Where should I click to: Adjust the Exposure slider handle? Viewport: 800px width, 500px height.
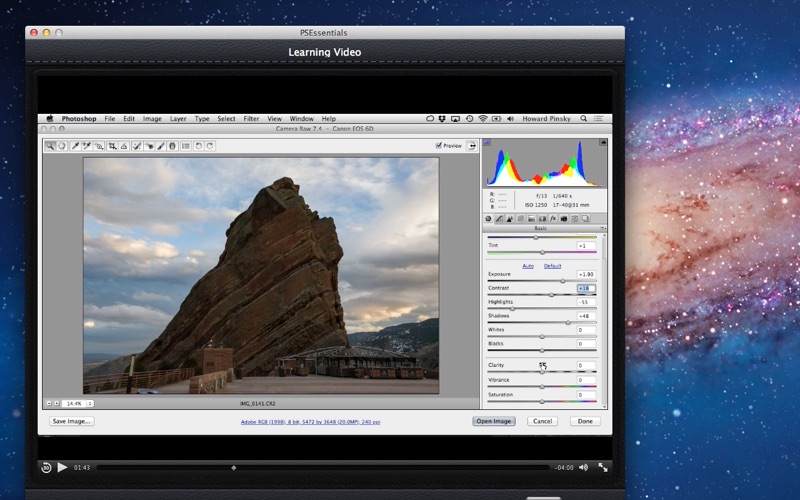(x=563, y=281)
